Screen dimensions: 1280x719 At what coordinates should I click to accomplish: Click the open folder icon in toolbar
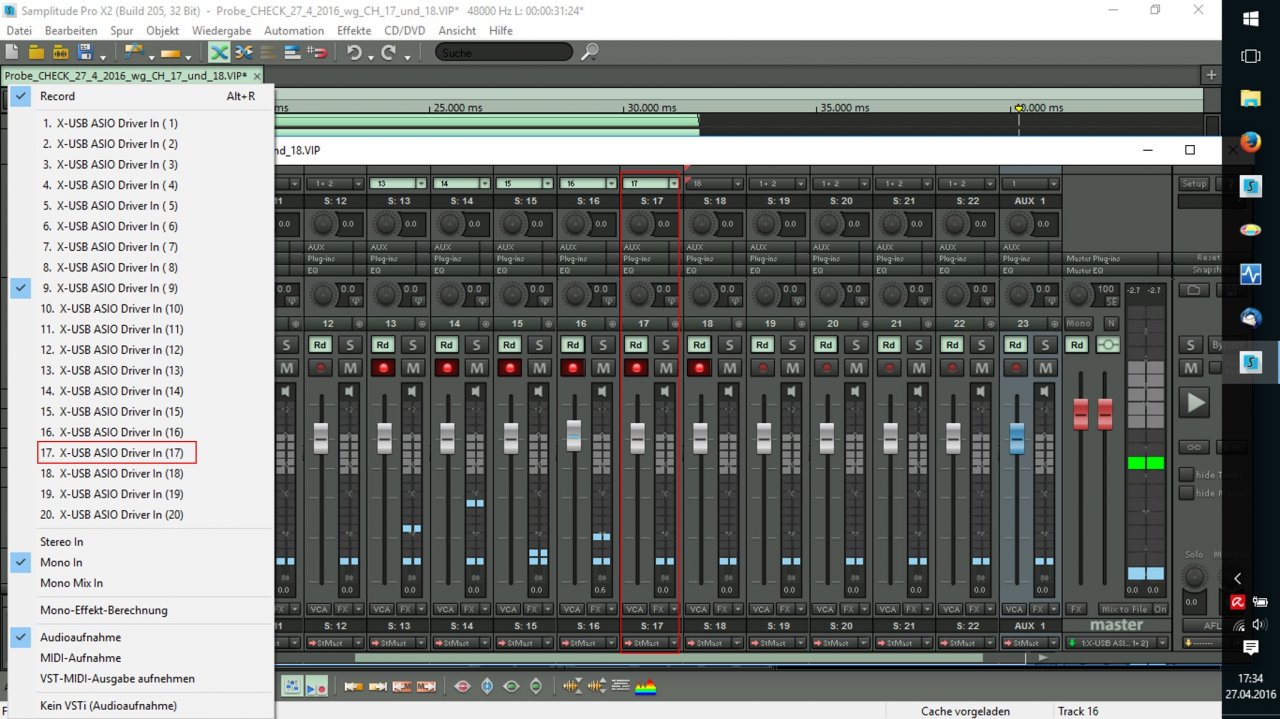pyautogui.click(x=38, y=52)
